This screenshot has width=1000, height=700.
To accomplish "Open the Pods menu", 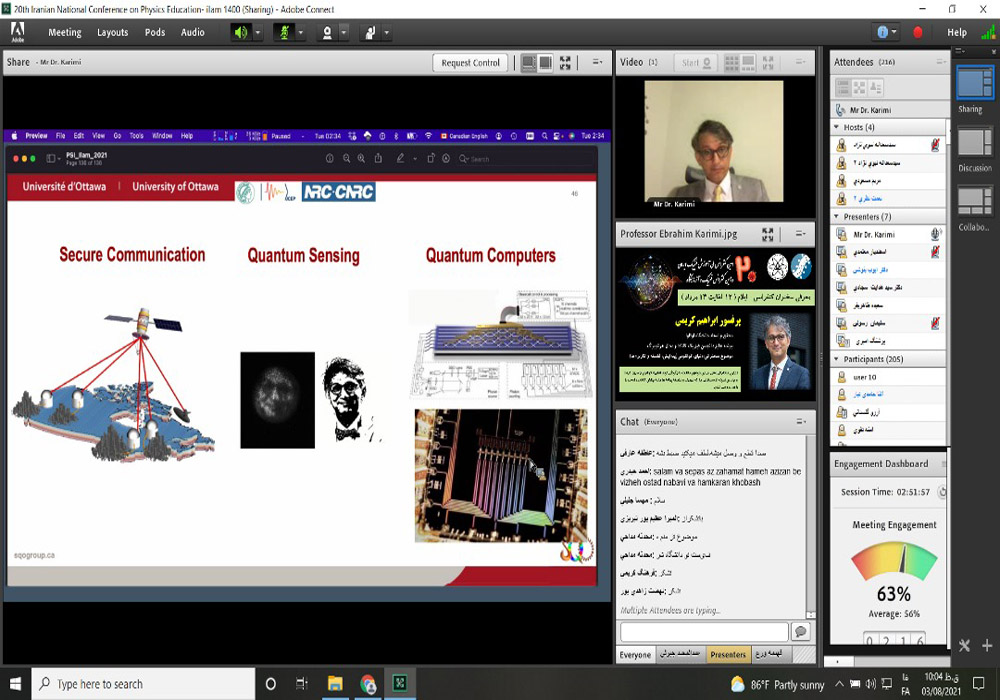I will pyautogui.click(x=155, y=32).
